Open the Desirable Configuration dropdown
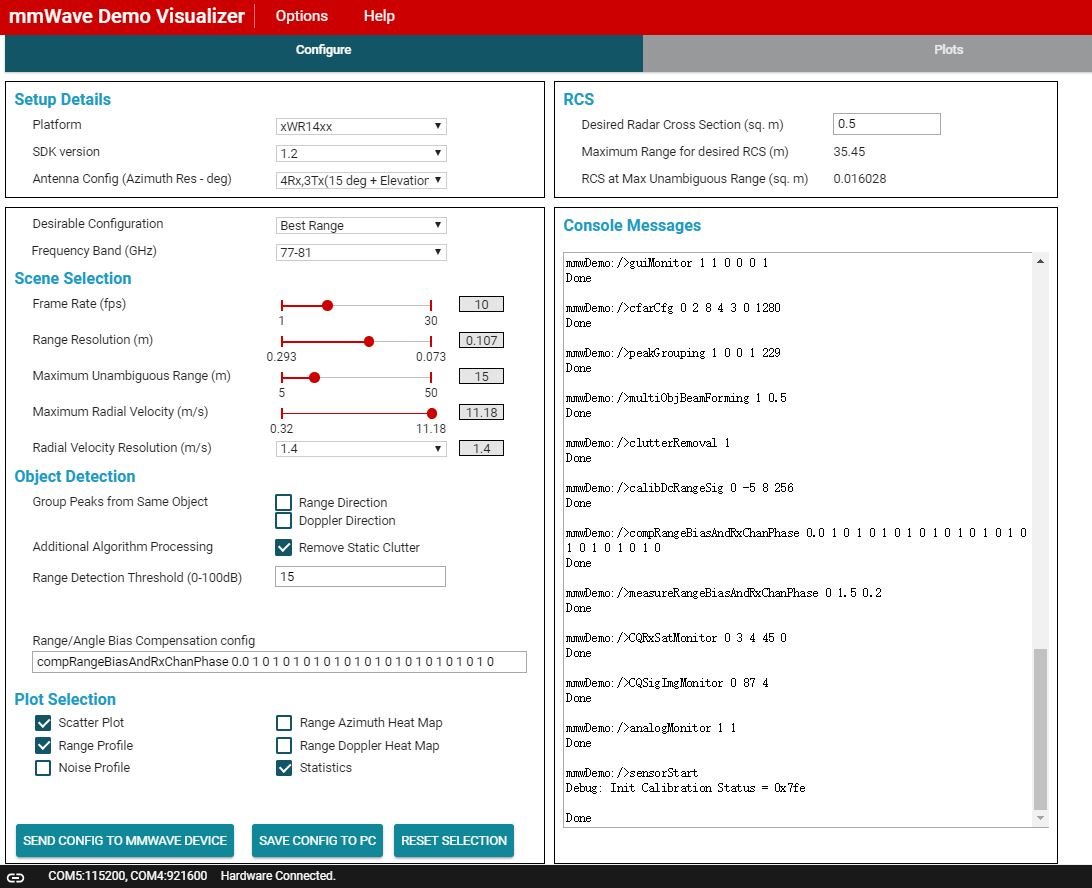This screenshot has height=888, width=1092. pos(361,226)
